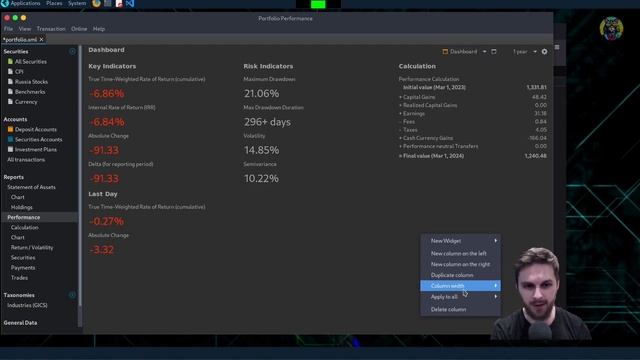Choose New column on the right
Image resolution: width=640 pixels, height=360 pixels.
(x=460, y=264)
